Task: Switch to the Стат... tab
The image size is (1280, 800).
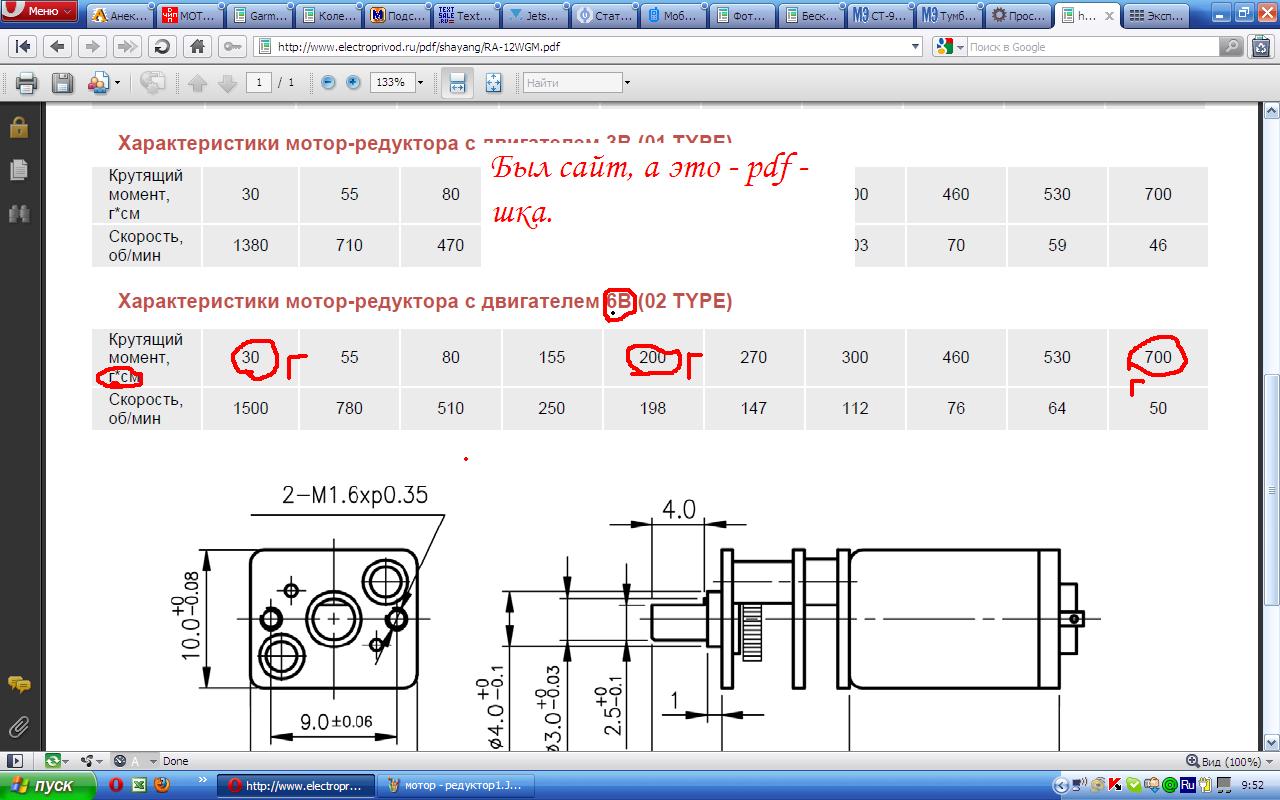Action: coord(604,15)
